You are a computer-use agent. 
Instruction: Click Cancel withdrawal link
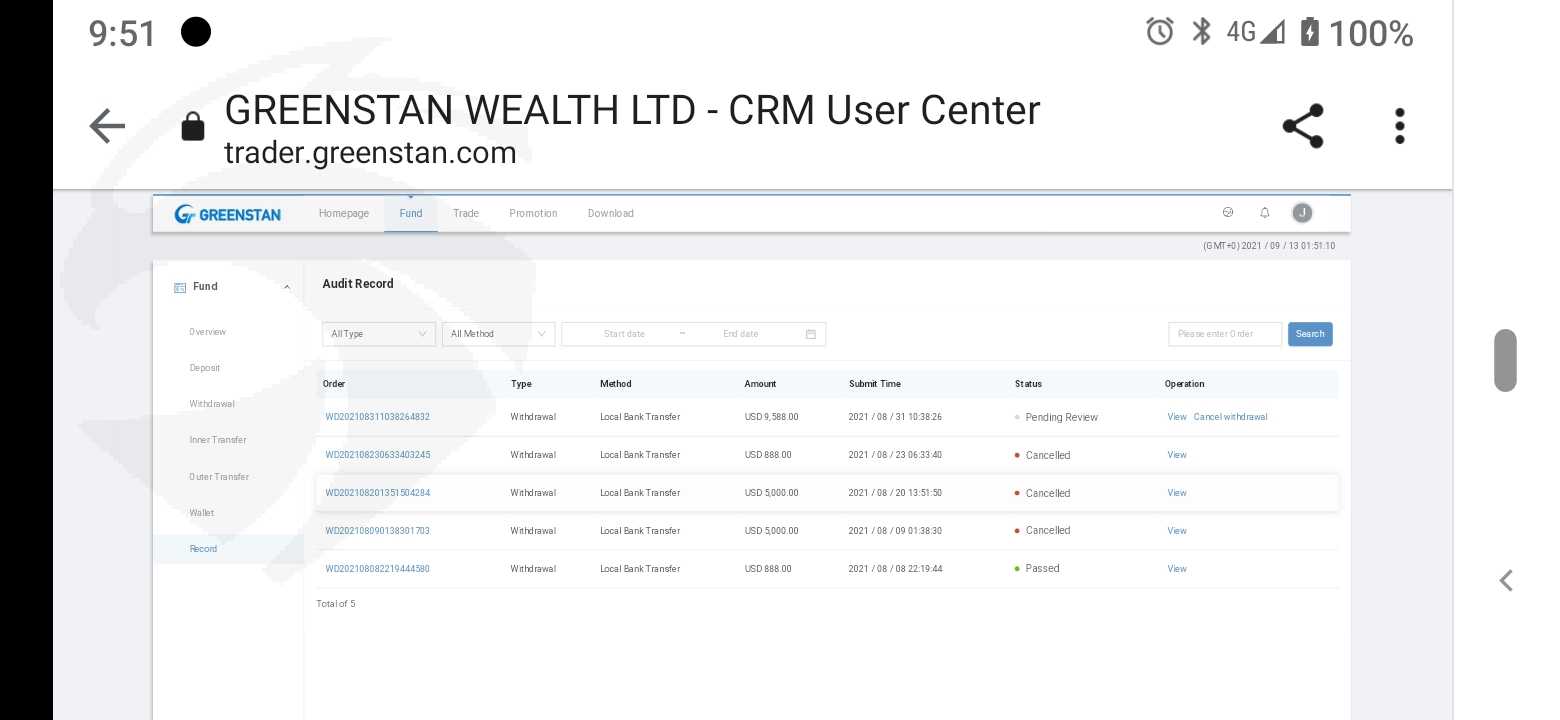[x=1230, y=417]
